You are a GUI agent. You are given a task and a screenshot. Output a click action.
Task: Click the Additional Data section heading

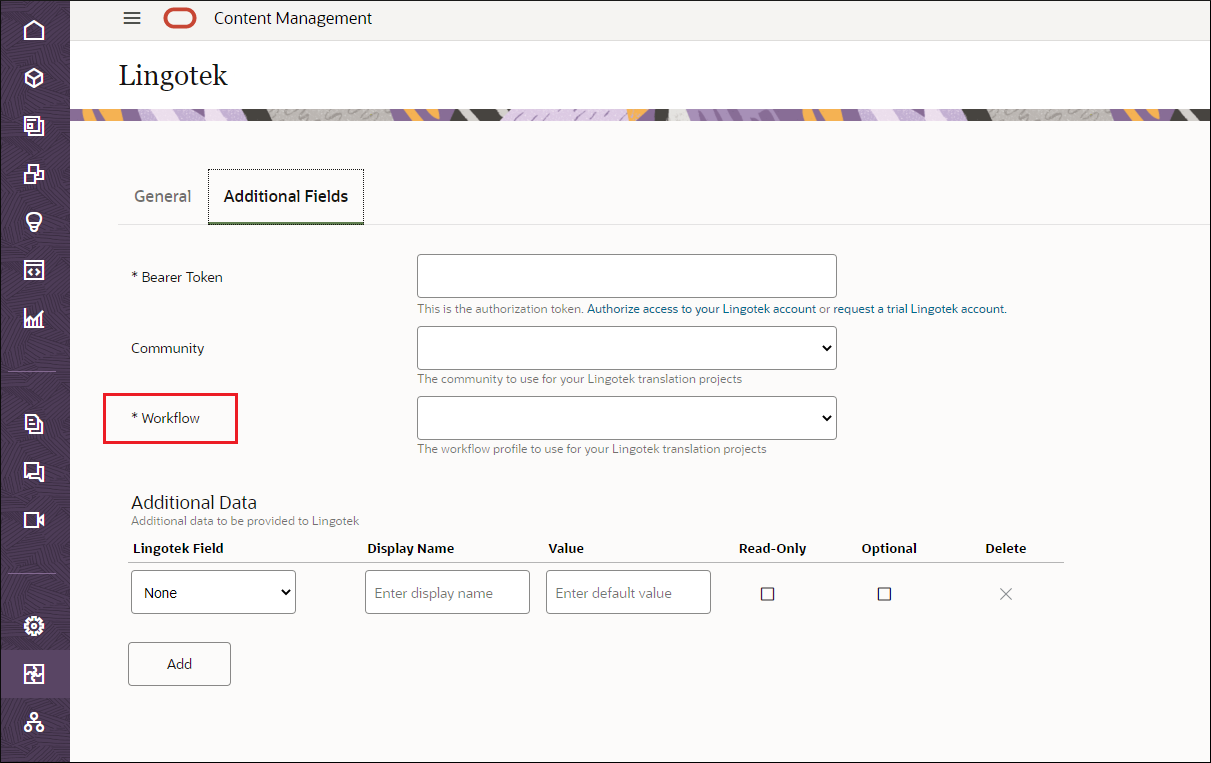(194, 502)
